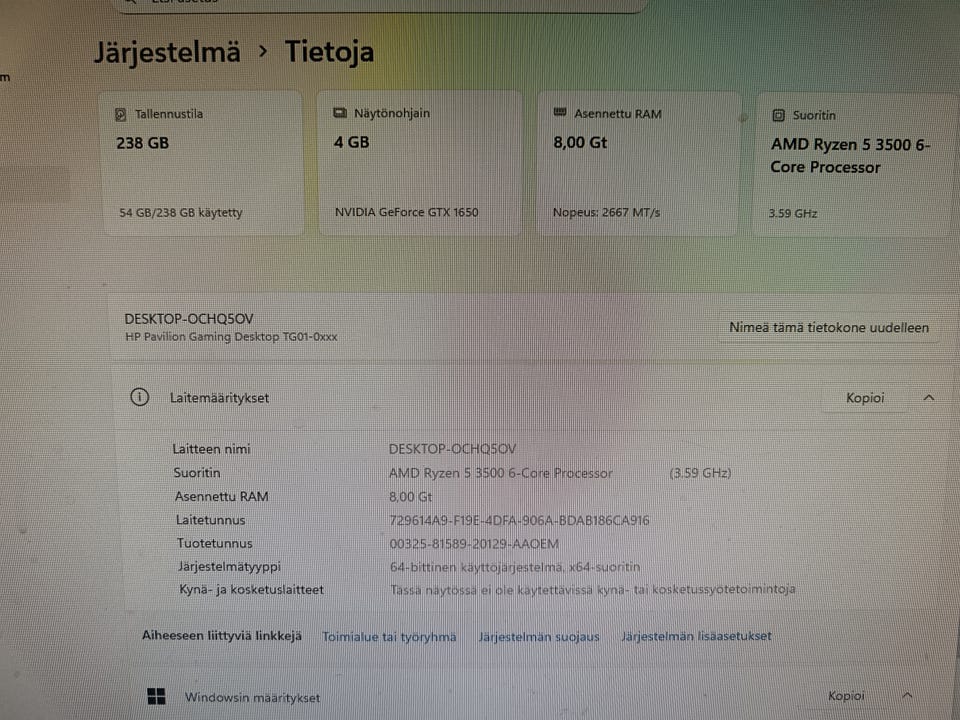Collapse the Laitemääritykset section chevron
This screenshot has width=960, height=720.
click(929, 398)
